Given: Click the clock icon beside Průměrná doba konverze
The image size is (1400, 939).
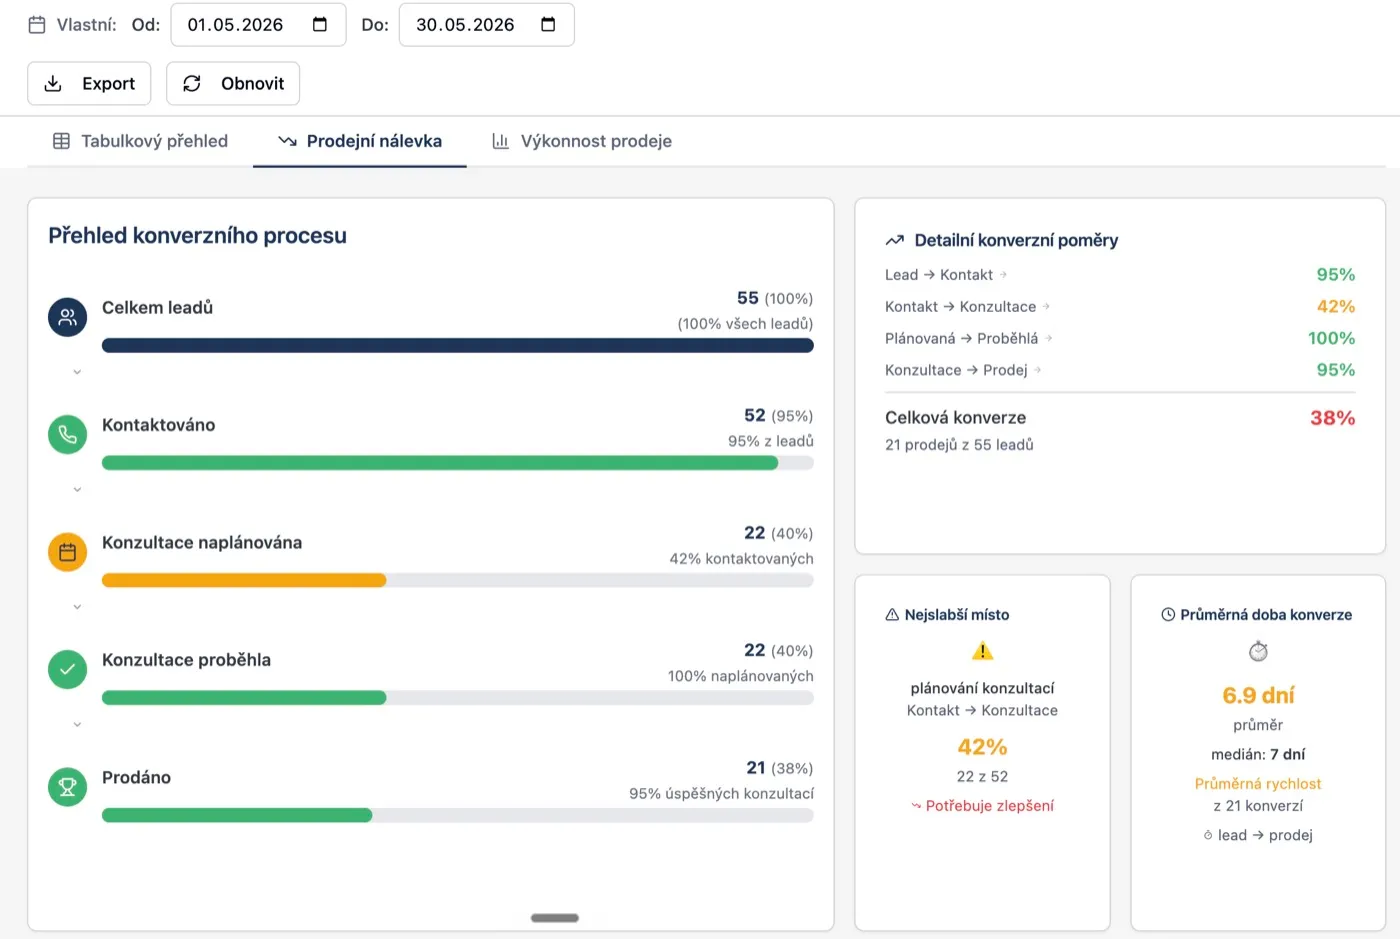Looking at the screenshot, I should tap(1168, 615).
